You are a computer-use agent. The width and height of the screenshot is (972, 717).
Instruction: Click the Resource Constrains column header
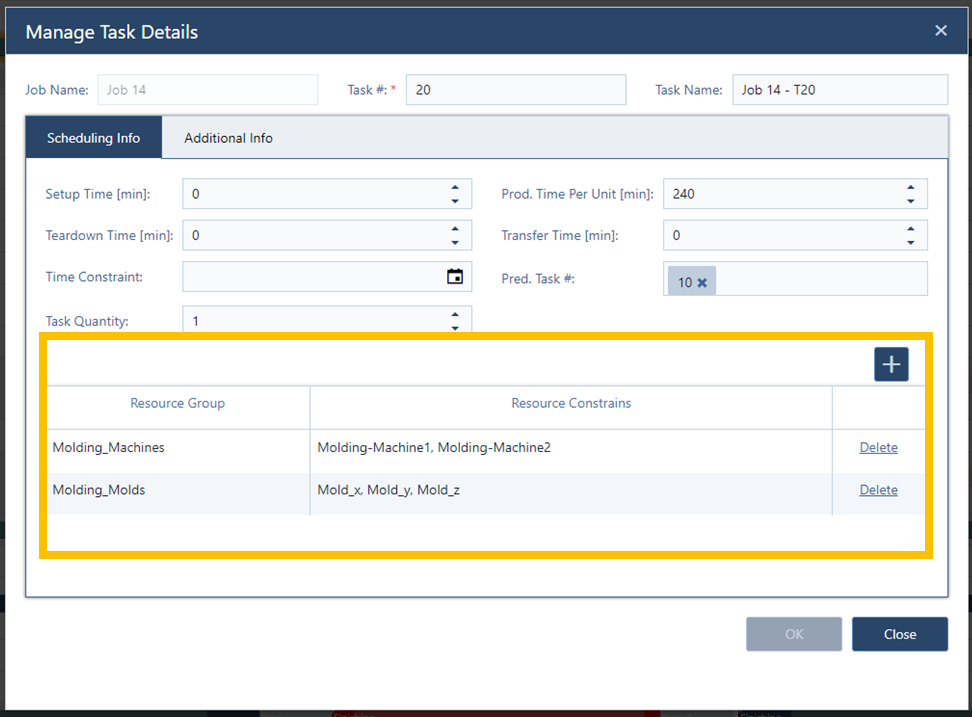click(571, 403)
